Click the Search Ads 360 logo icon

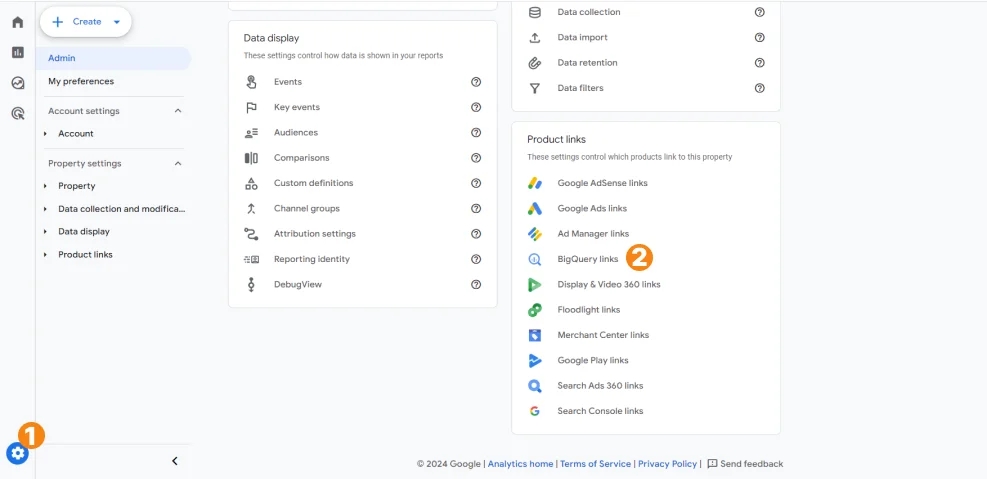534,386
